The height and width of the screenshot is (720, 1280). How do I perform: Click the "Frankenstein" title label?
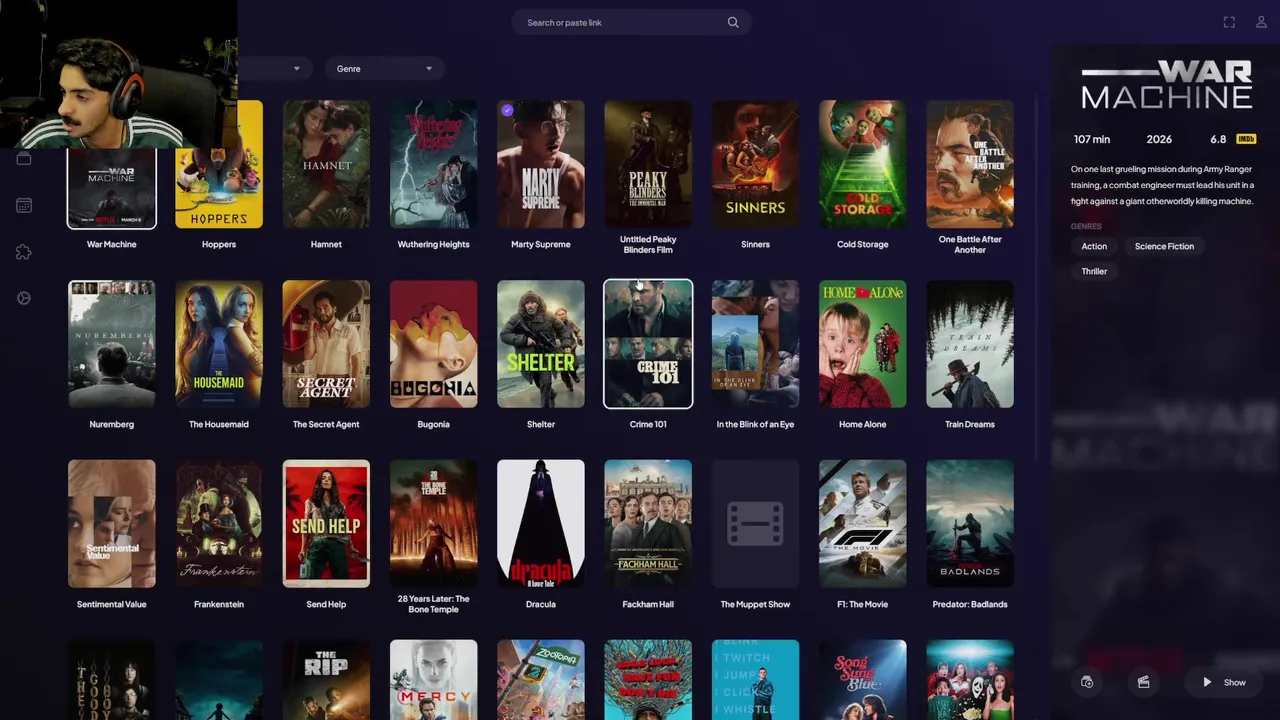tap(219, 604)
